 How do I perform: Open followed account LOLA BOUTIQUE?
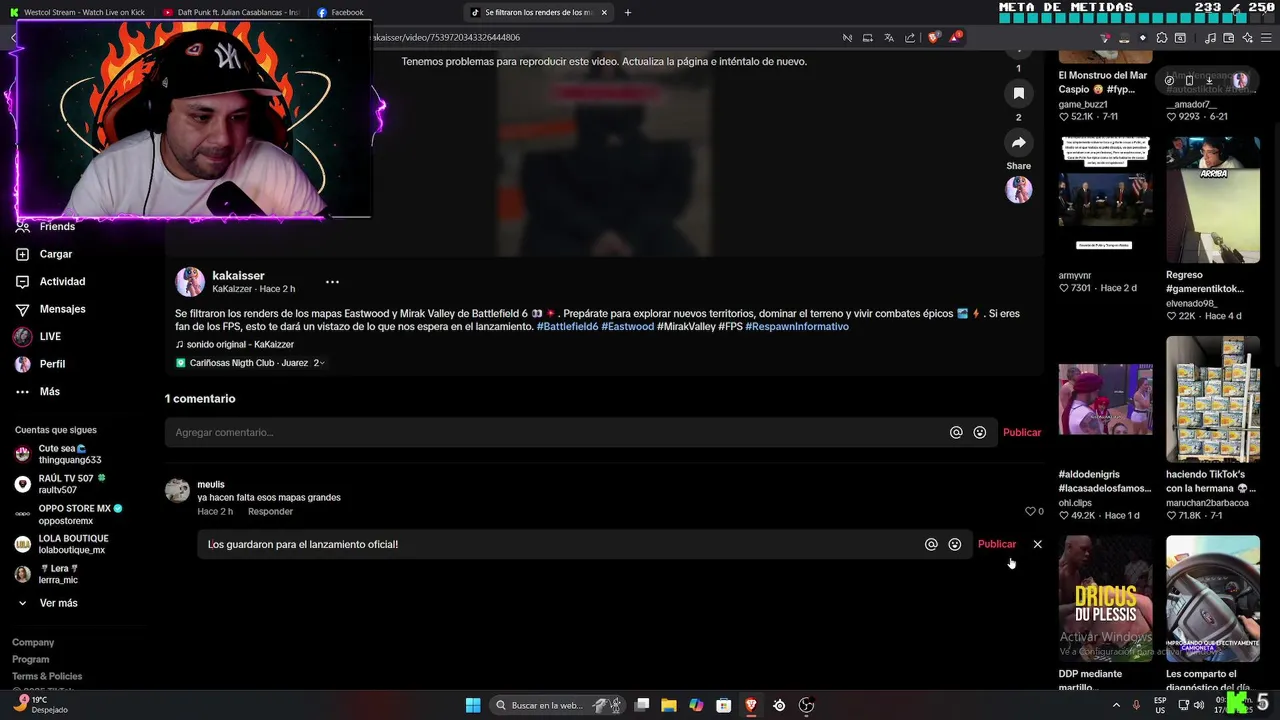(62, 544)
